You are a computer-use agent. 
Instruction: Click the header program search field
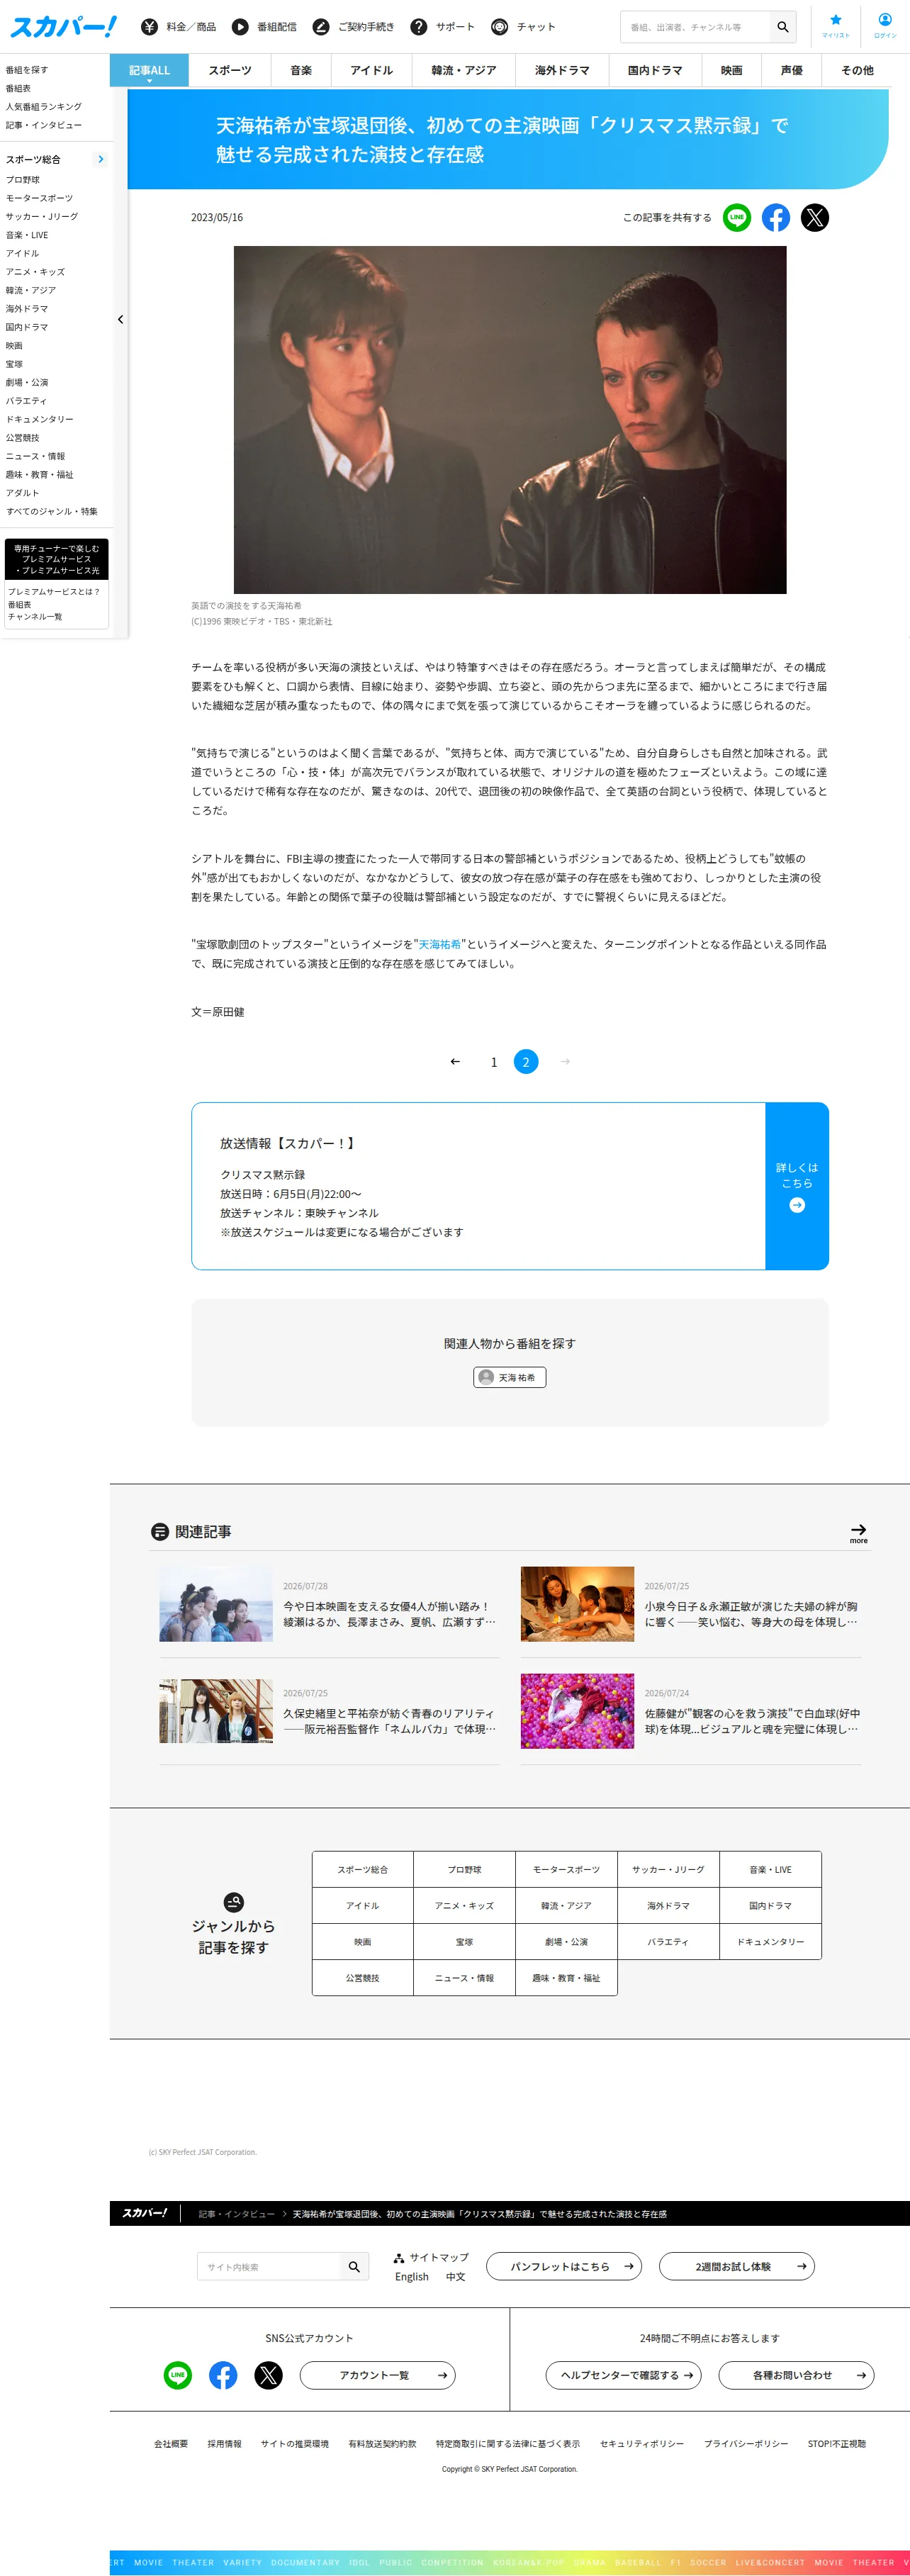[696, 27]
